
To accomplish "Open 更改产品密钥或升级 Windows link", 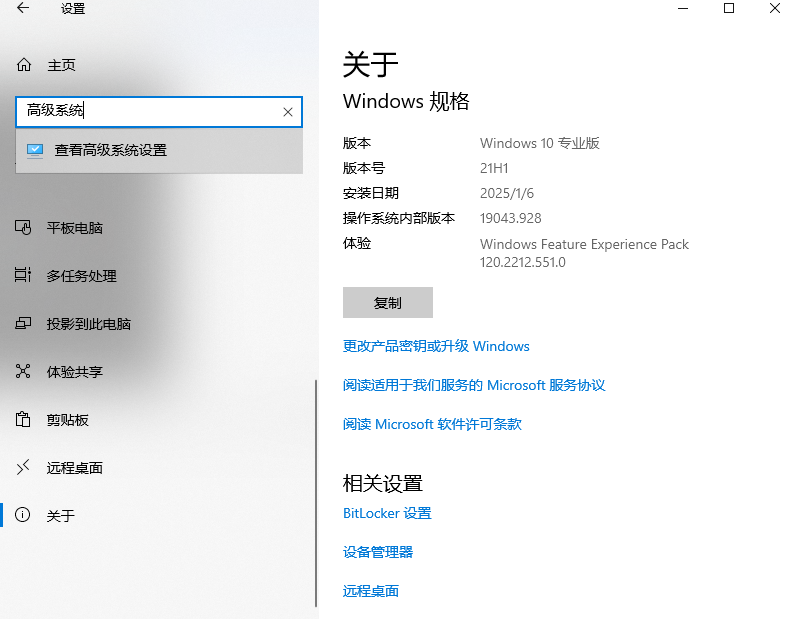I will click(x=436, y=346).
